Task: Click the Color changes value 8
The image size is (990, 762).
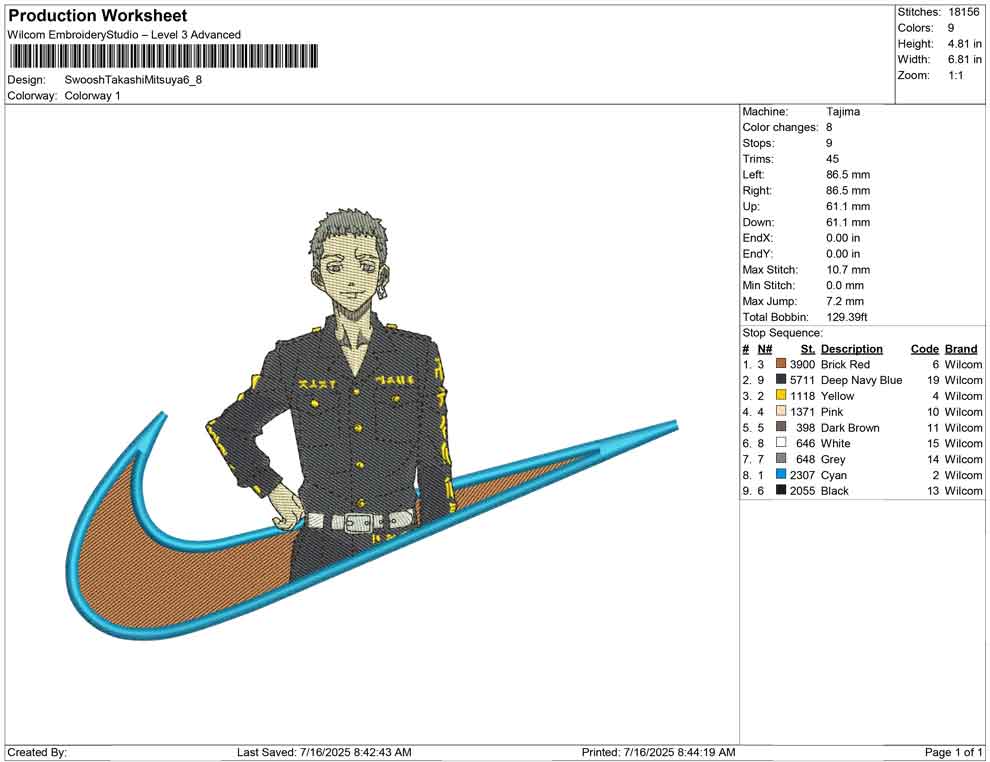Action: click(x=829, y=127)
